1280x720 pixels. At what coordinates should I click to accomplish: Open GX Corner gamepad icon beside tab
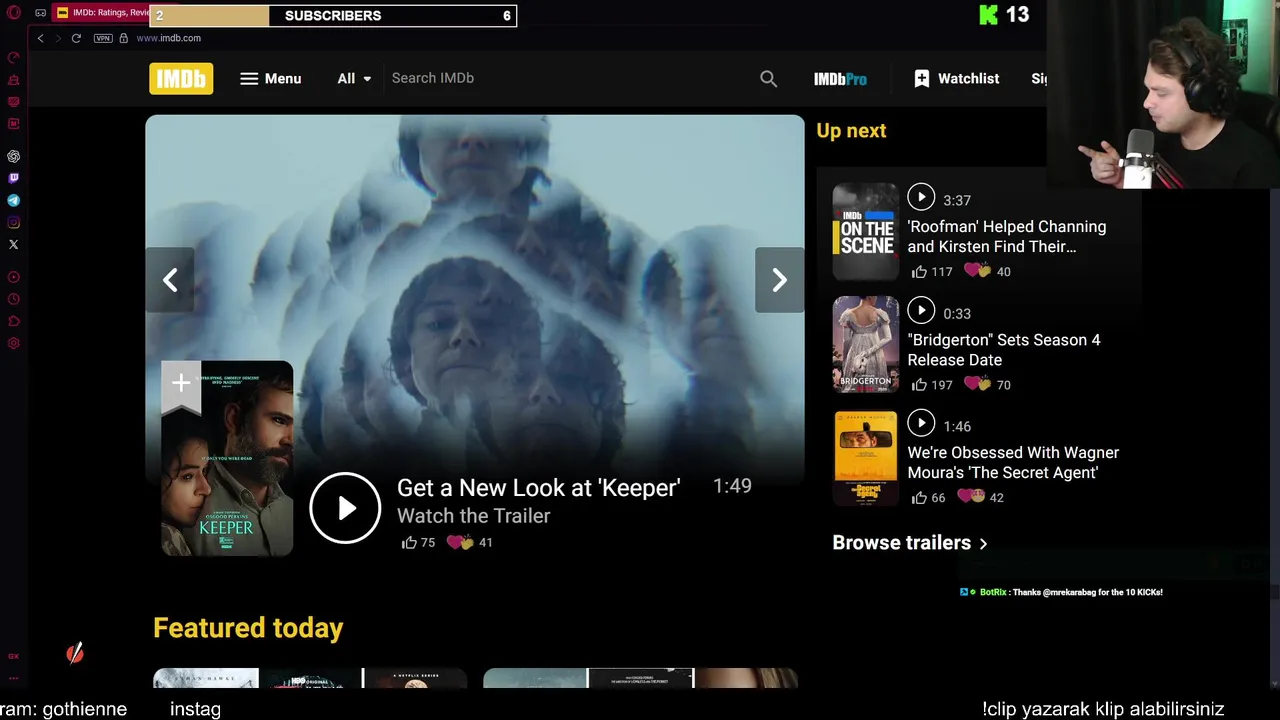[40, 13]
